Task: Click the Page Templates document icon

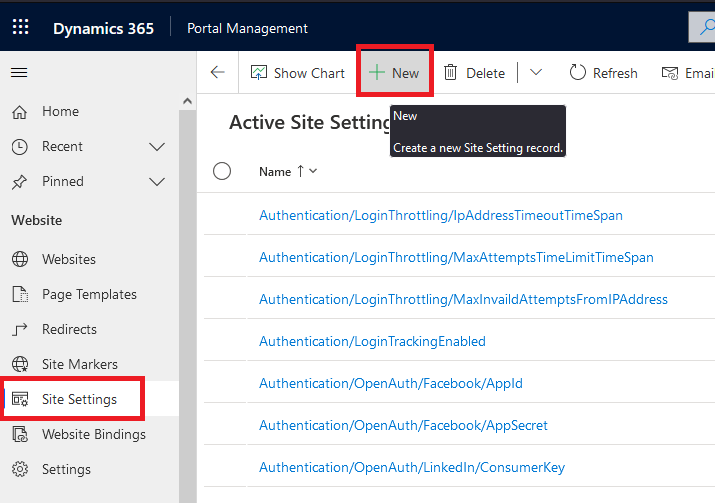Action: tap(20, 294)
